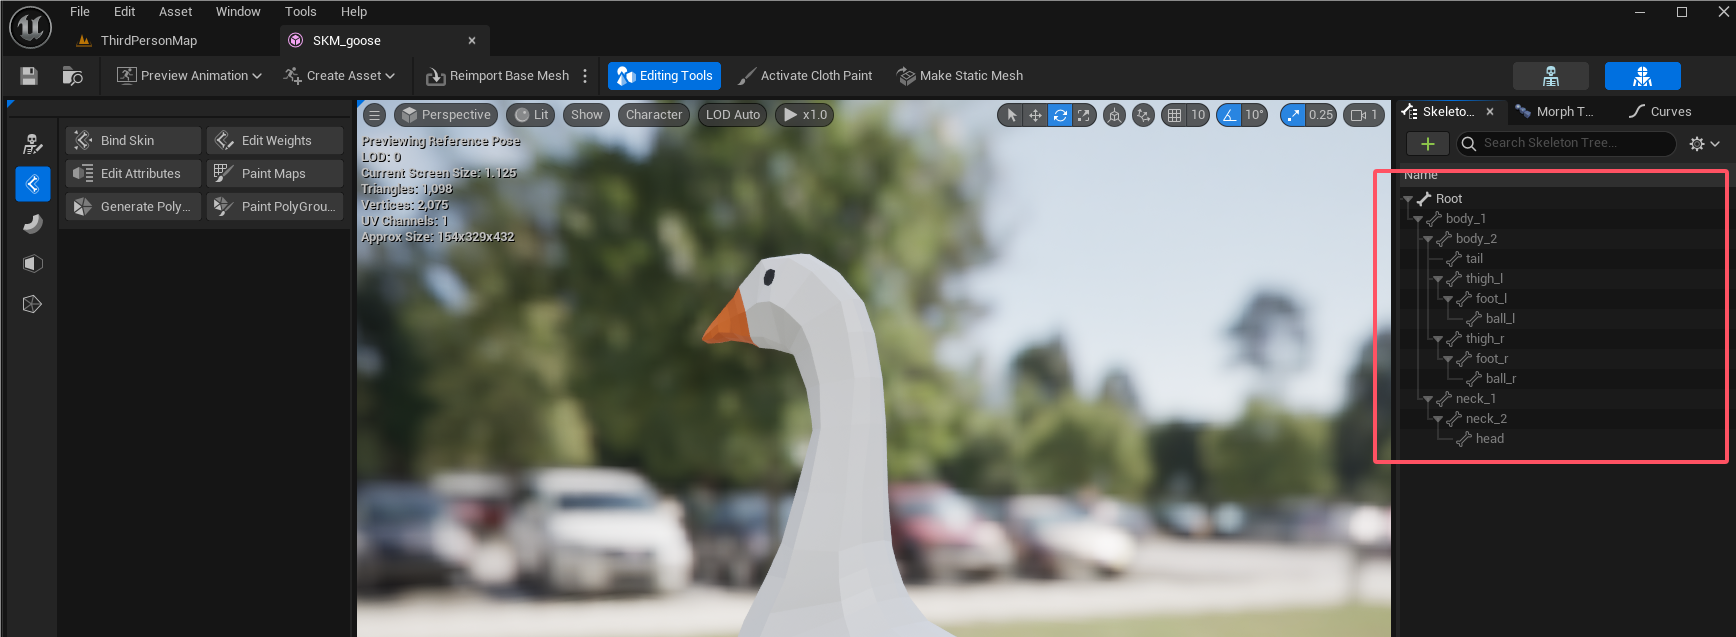Open the grid snap size value 10

1198,115
